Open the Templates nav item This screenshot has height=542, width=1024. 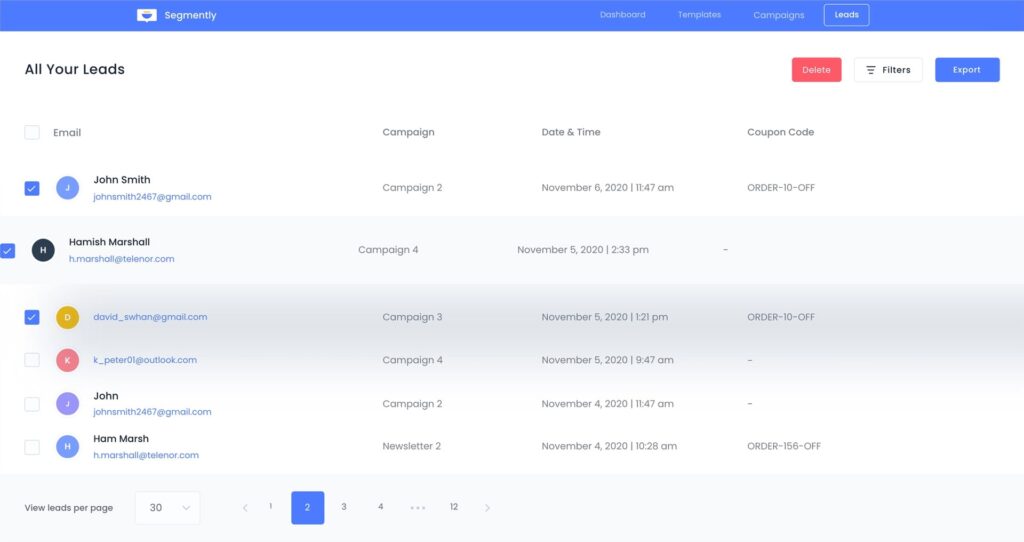[699, 15]
